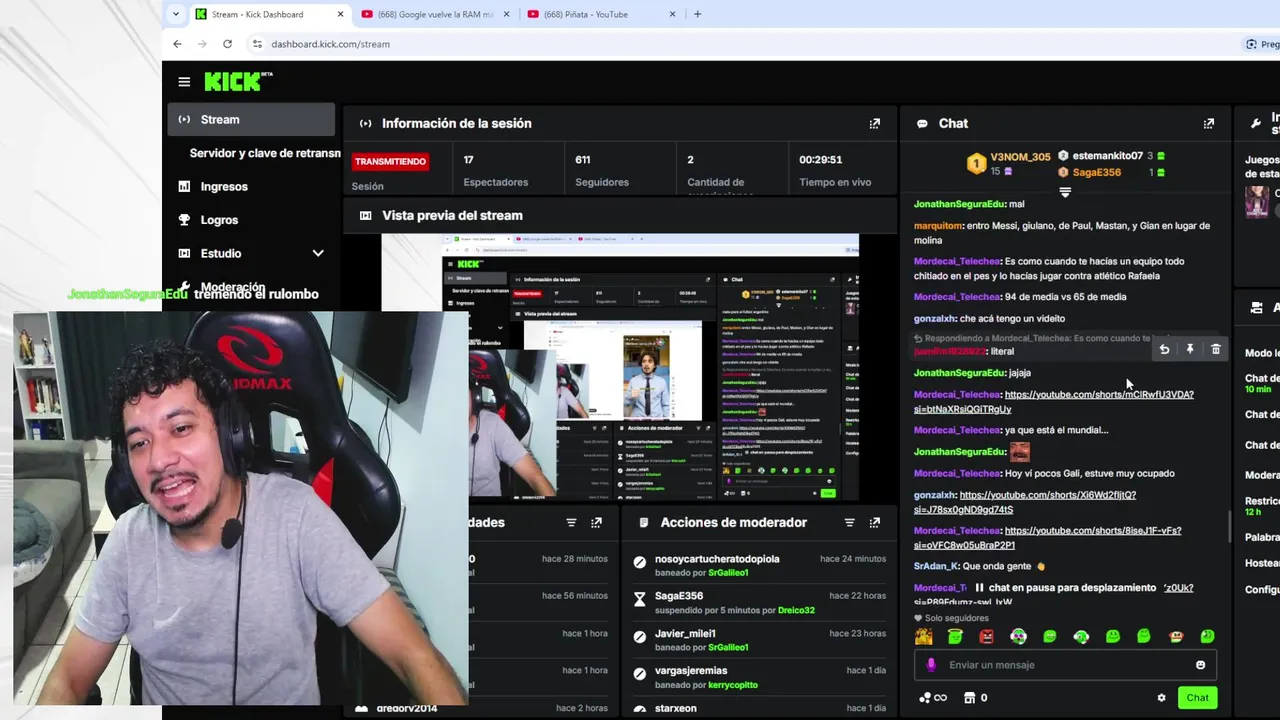This screenshot has width=1280, height=720.
Task: Click the 00:29:51 Tiempo en vivo value
Action: click(820, 160)
